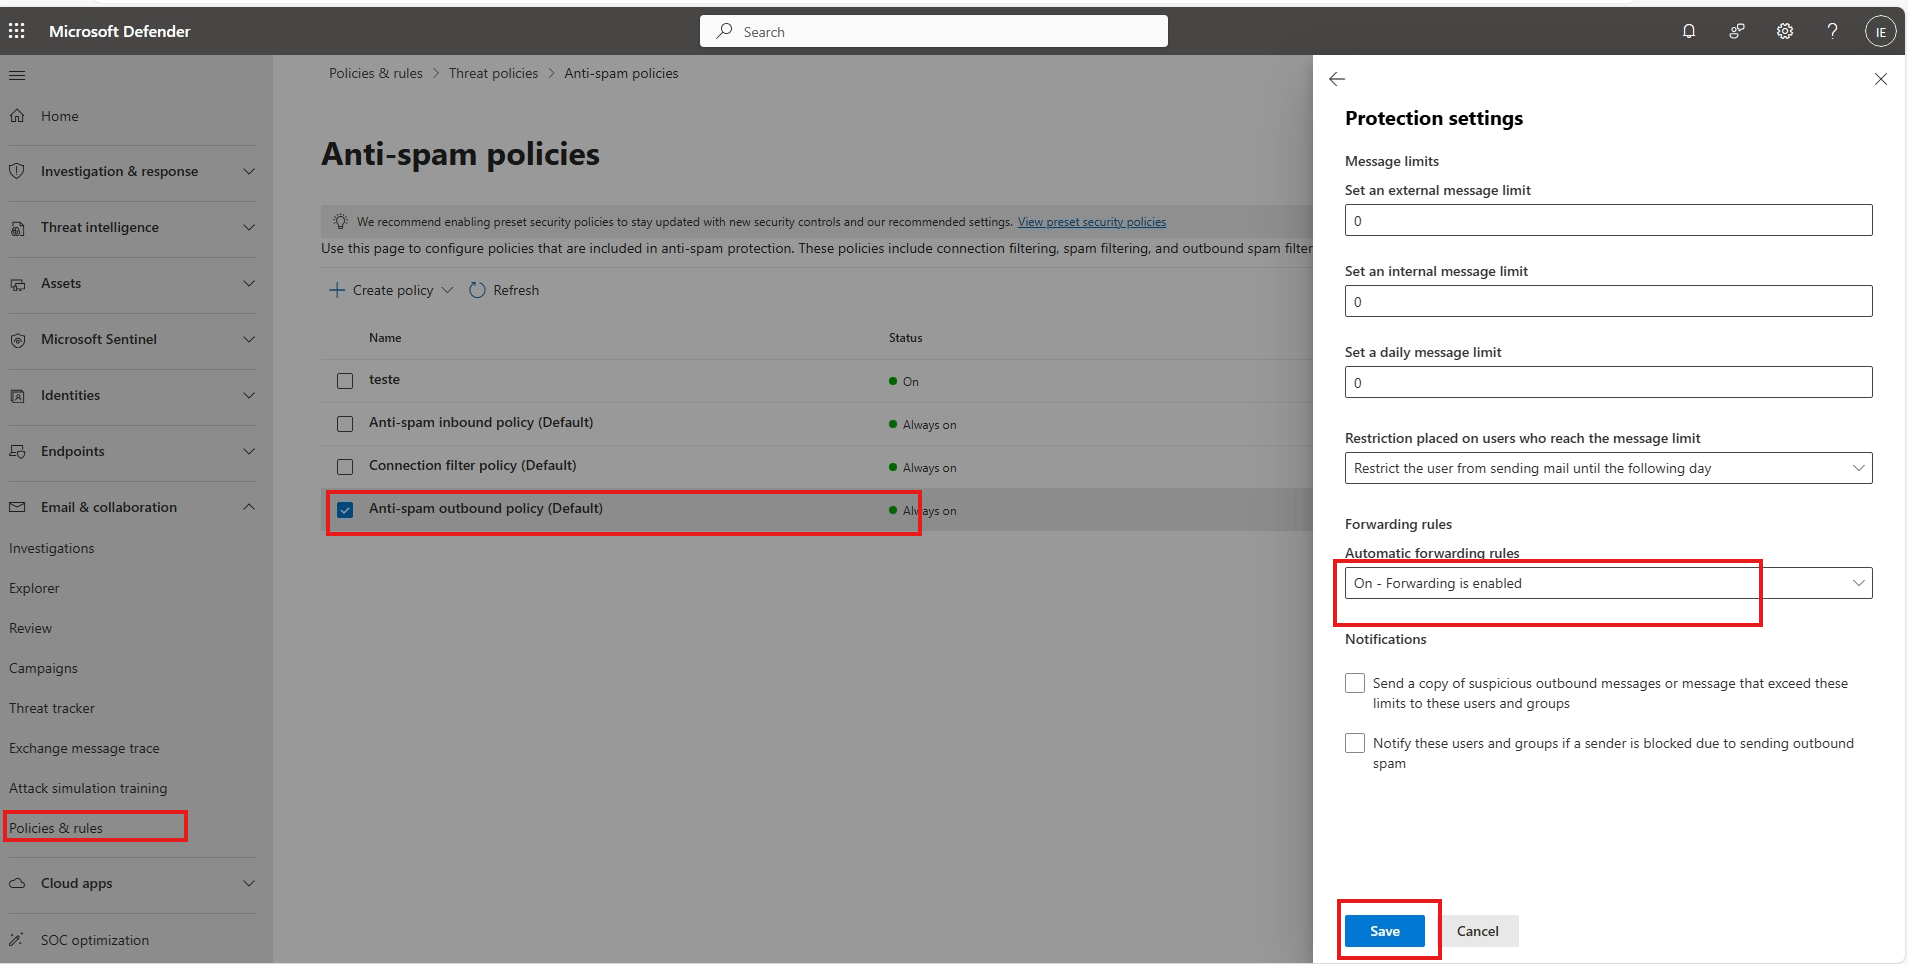Click the Assets icon in sidebar
This screenshot has height=964, width=1908.
tap(17, 284)
